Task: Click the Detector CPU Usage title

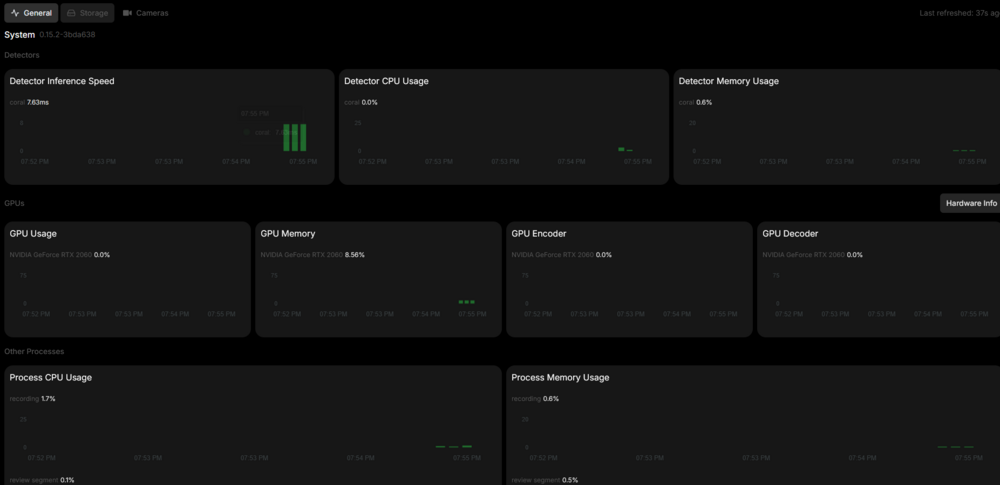Action: (386, 81)
